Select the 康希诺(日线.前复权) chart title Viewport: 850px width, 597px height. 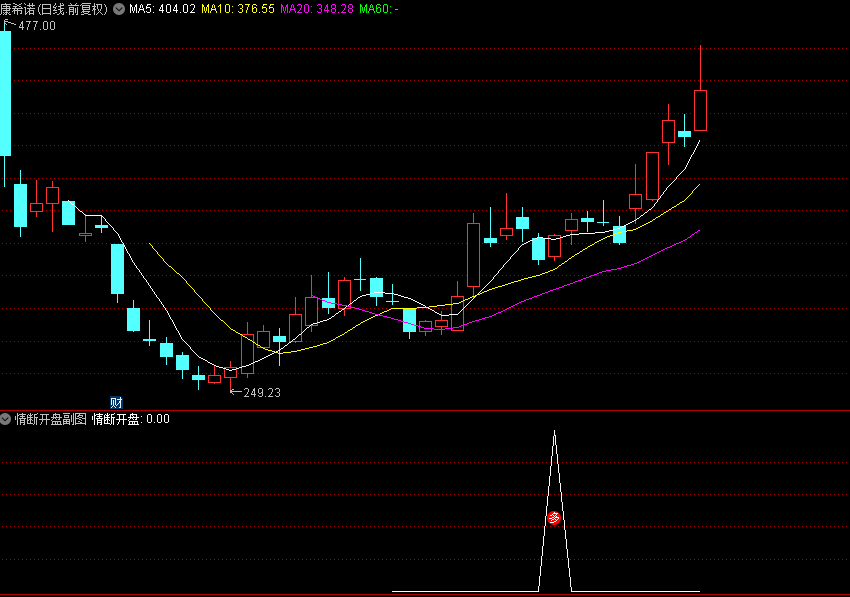[54, 9]
